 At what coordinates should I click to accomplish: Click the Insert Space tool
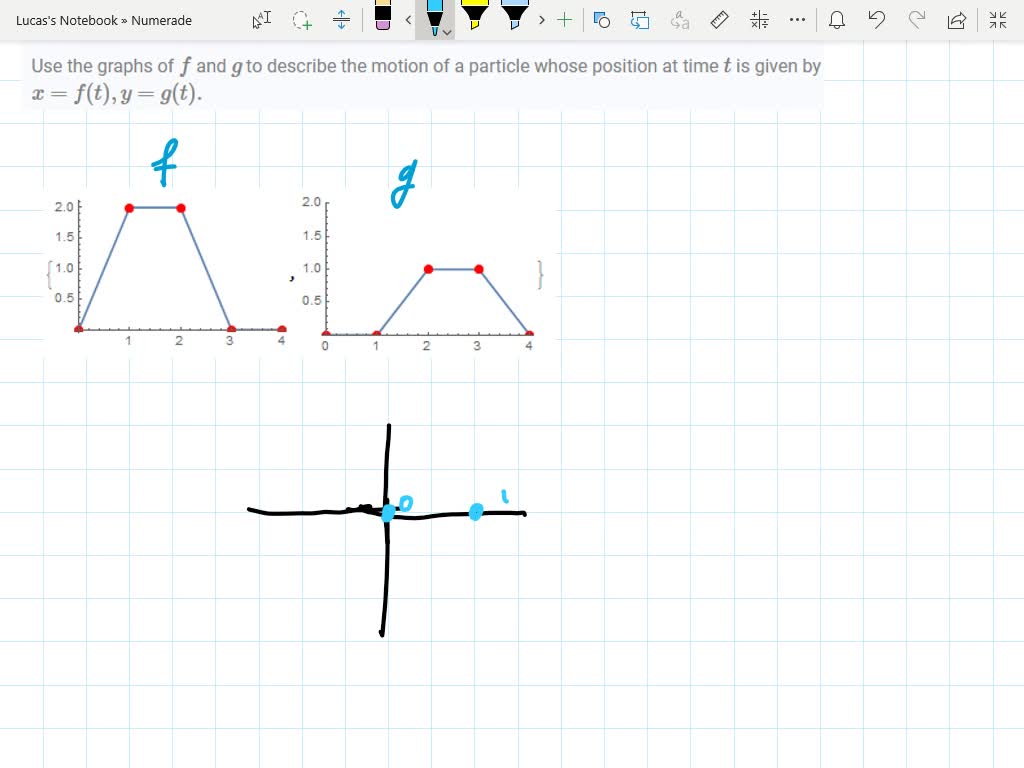pyautogui.click(x=342, y=20)
